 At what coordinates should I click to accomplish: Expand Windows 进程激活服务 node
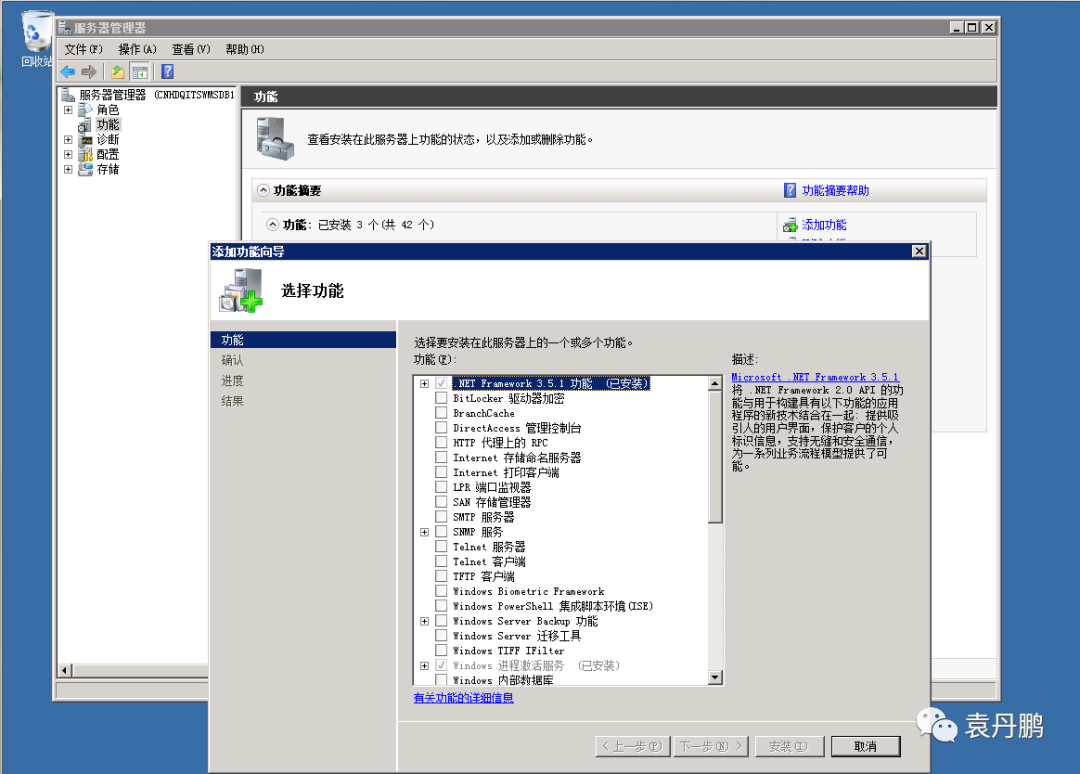[x=424, y=665]
